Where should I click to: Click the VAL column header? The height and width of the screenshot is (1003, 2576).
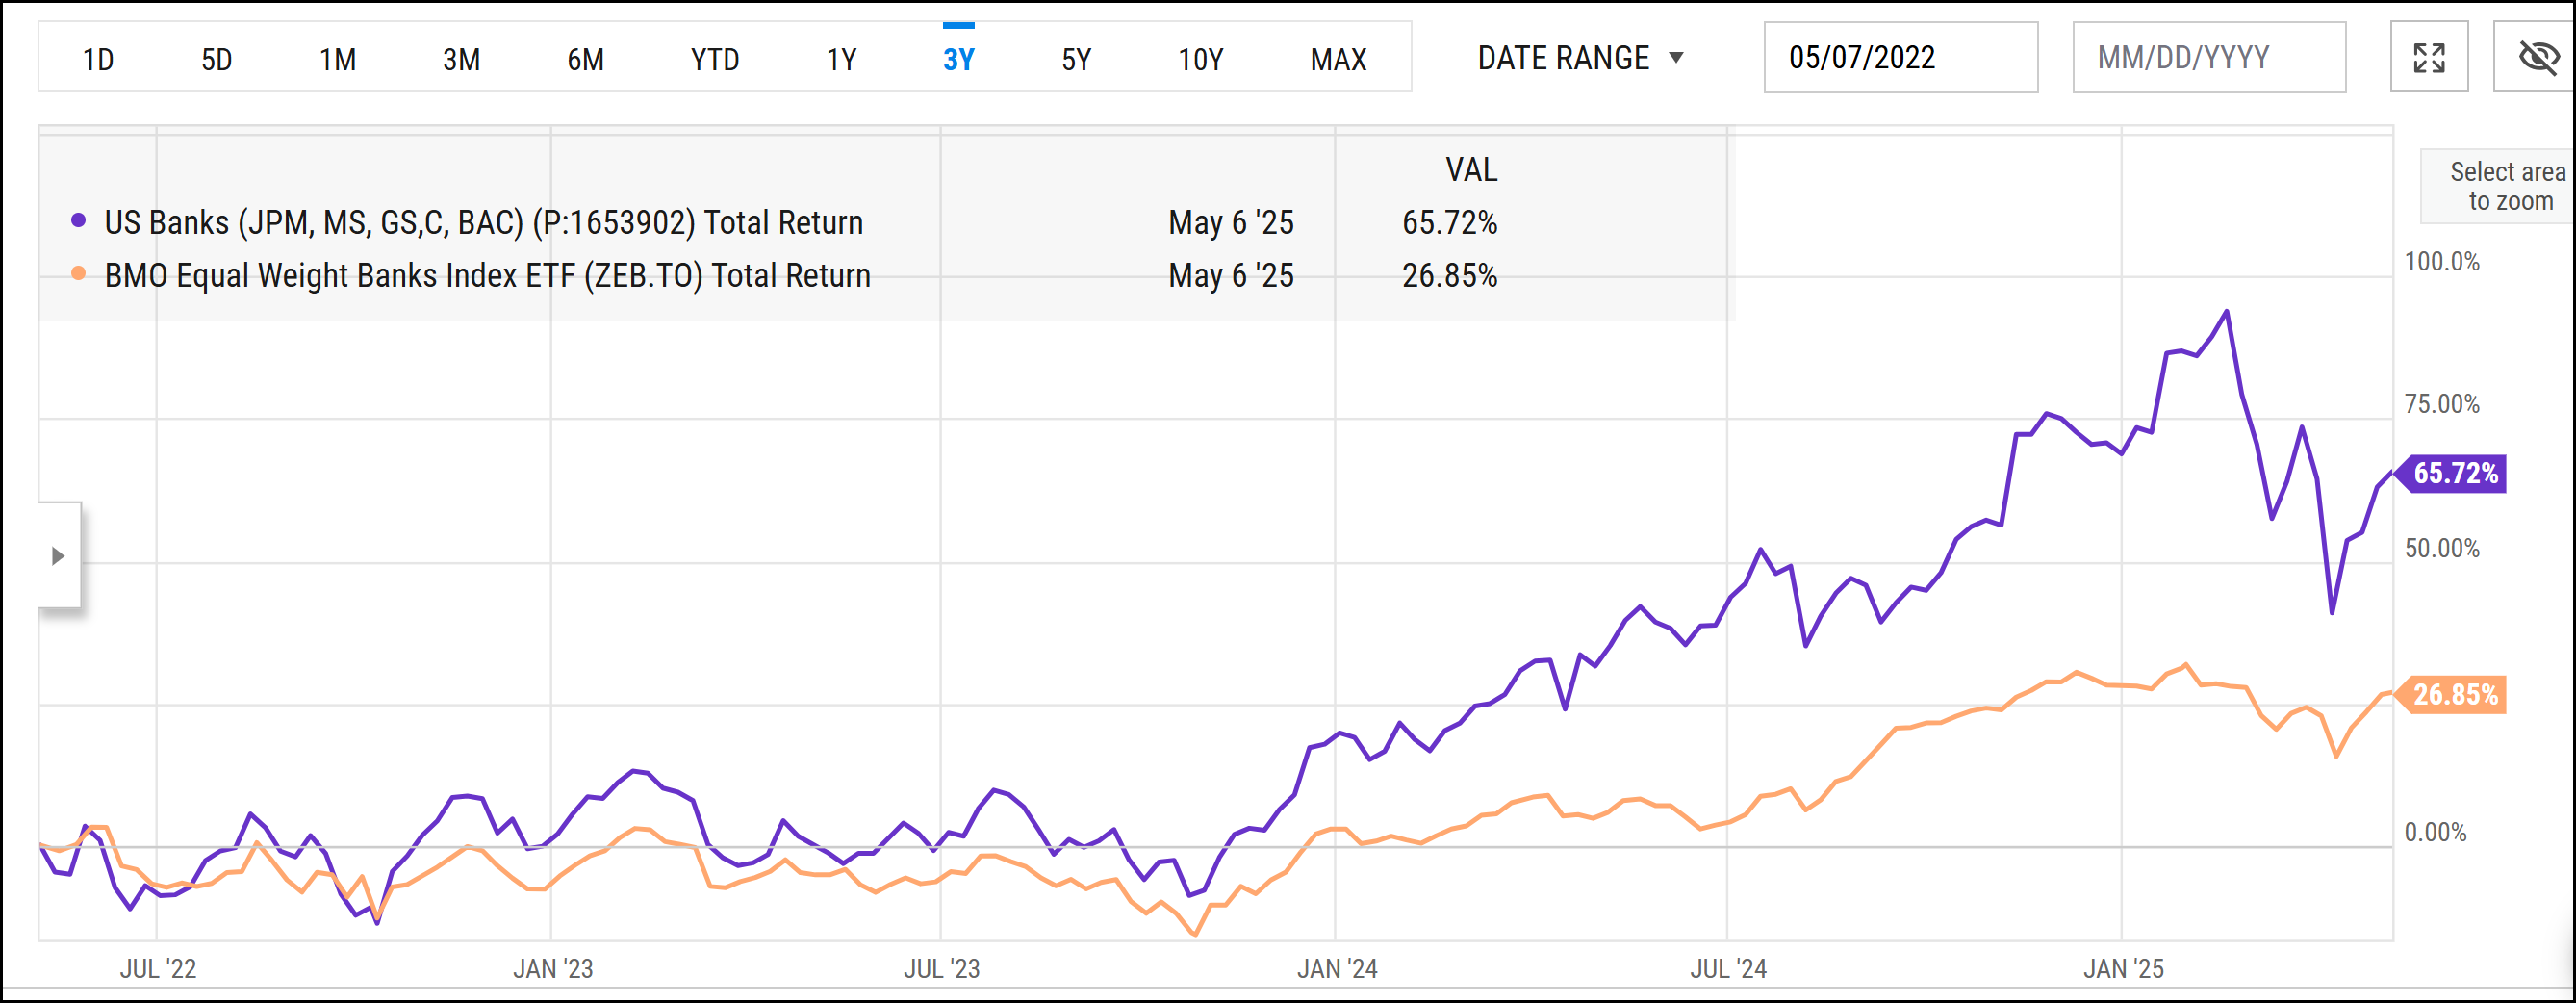click(1471, 169)
